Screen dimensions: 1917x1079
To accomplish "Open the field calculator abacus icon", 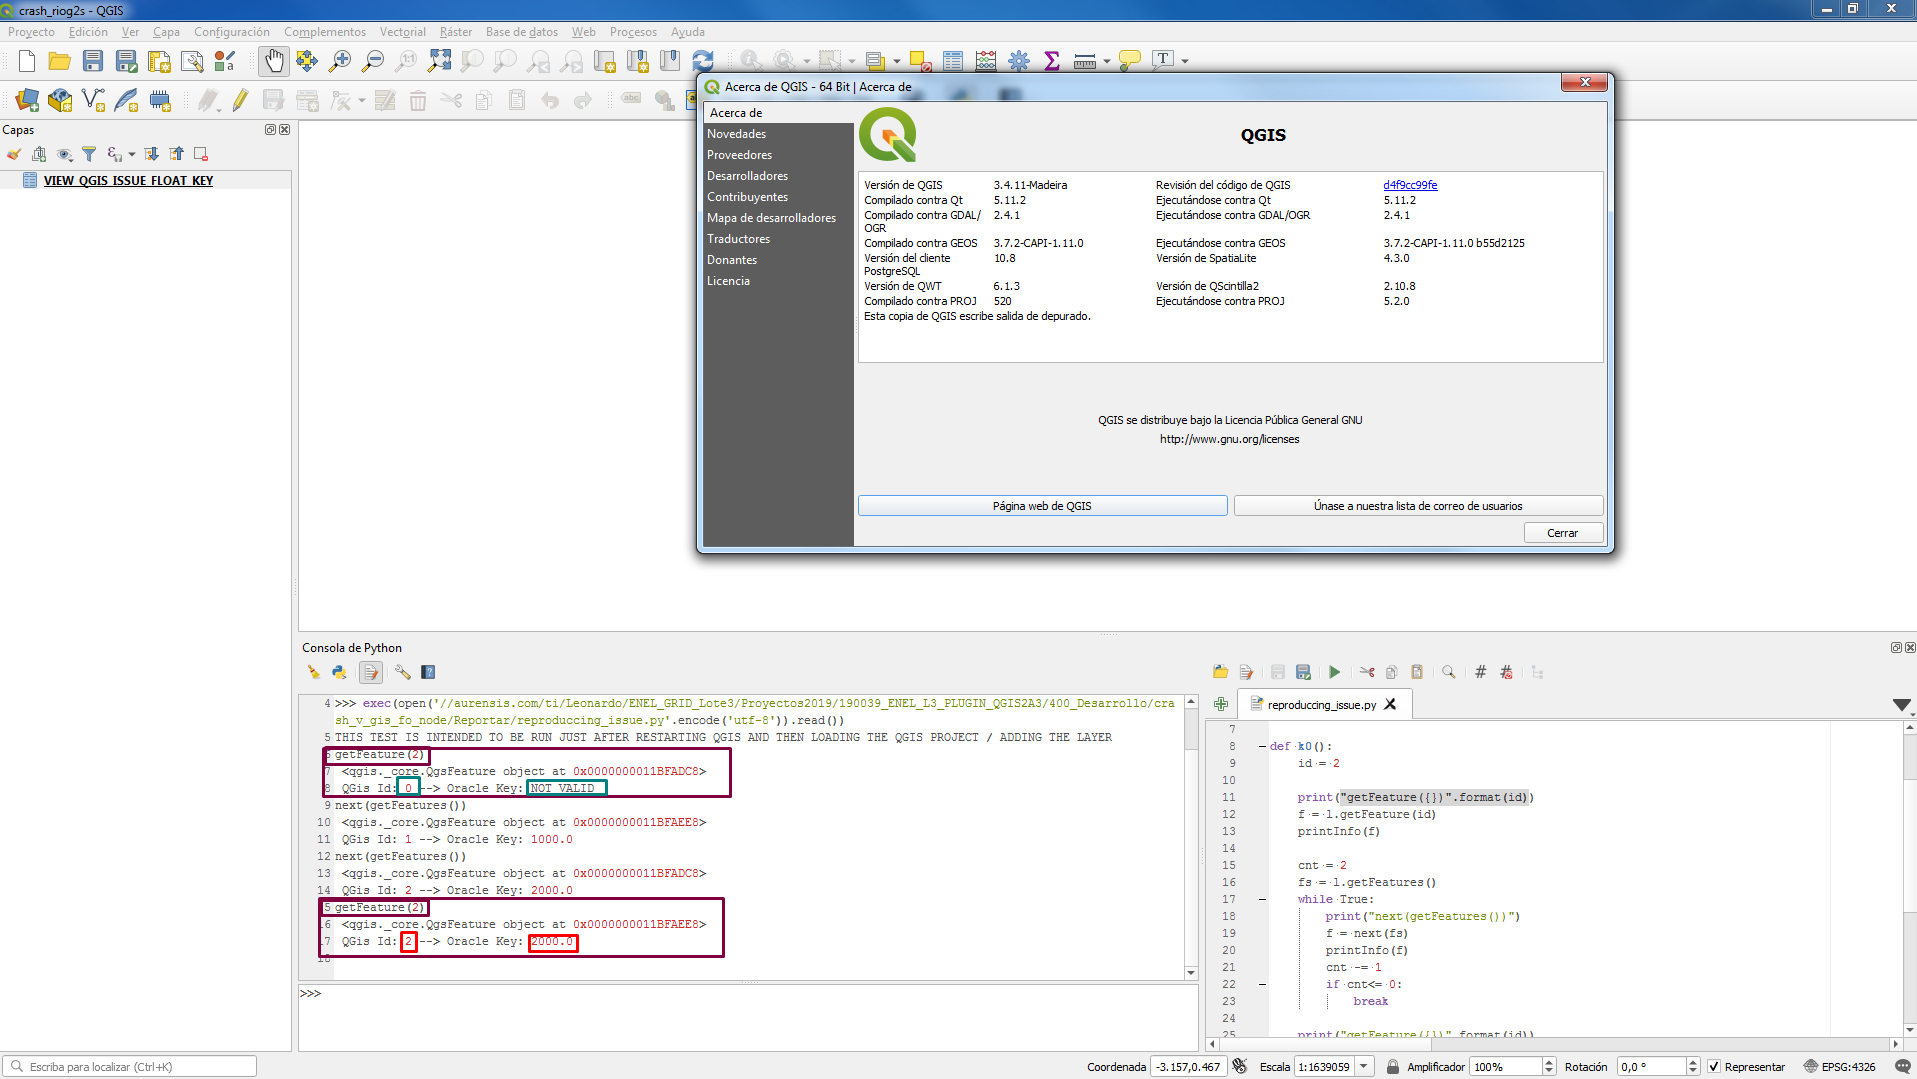I will tap(985, 61).
